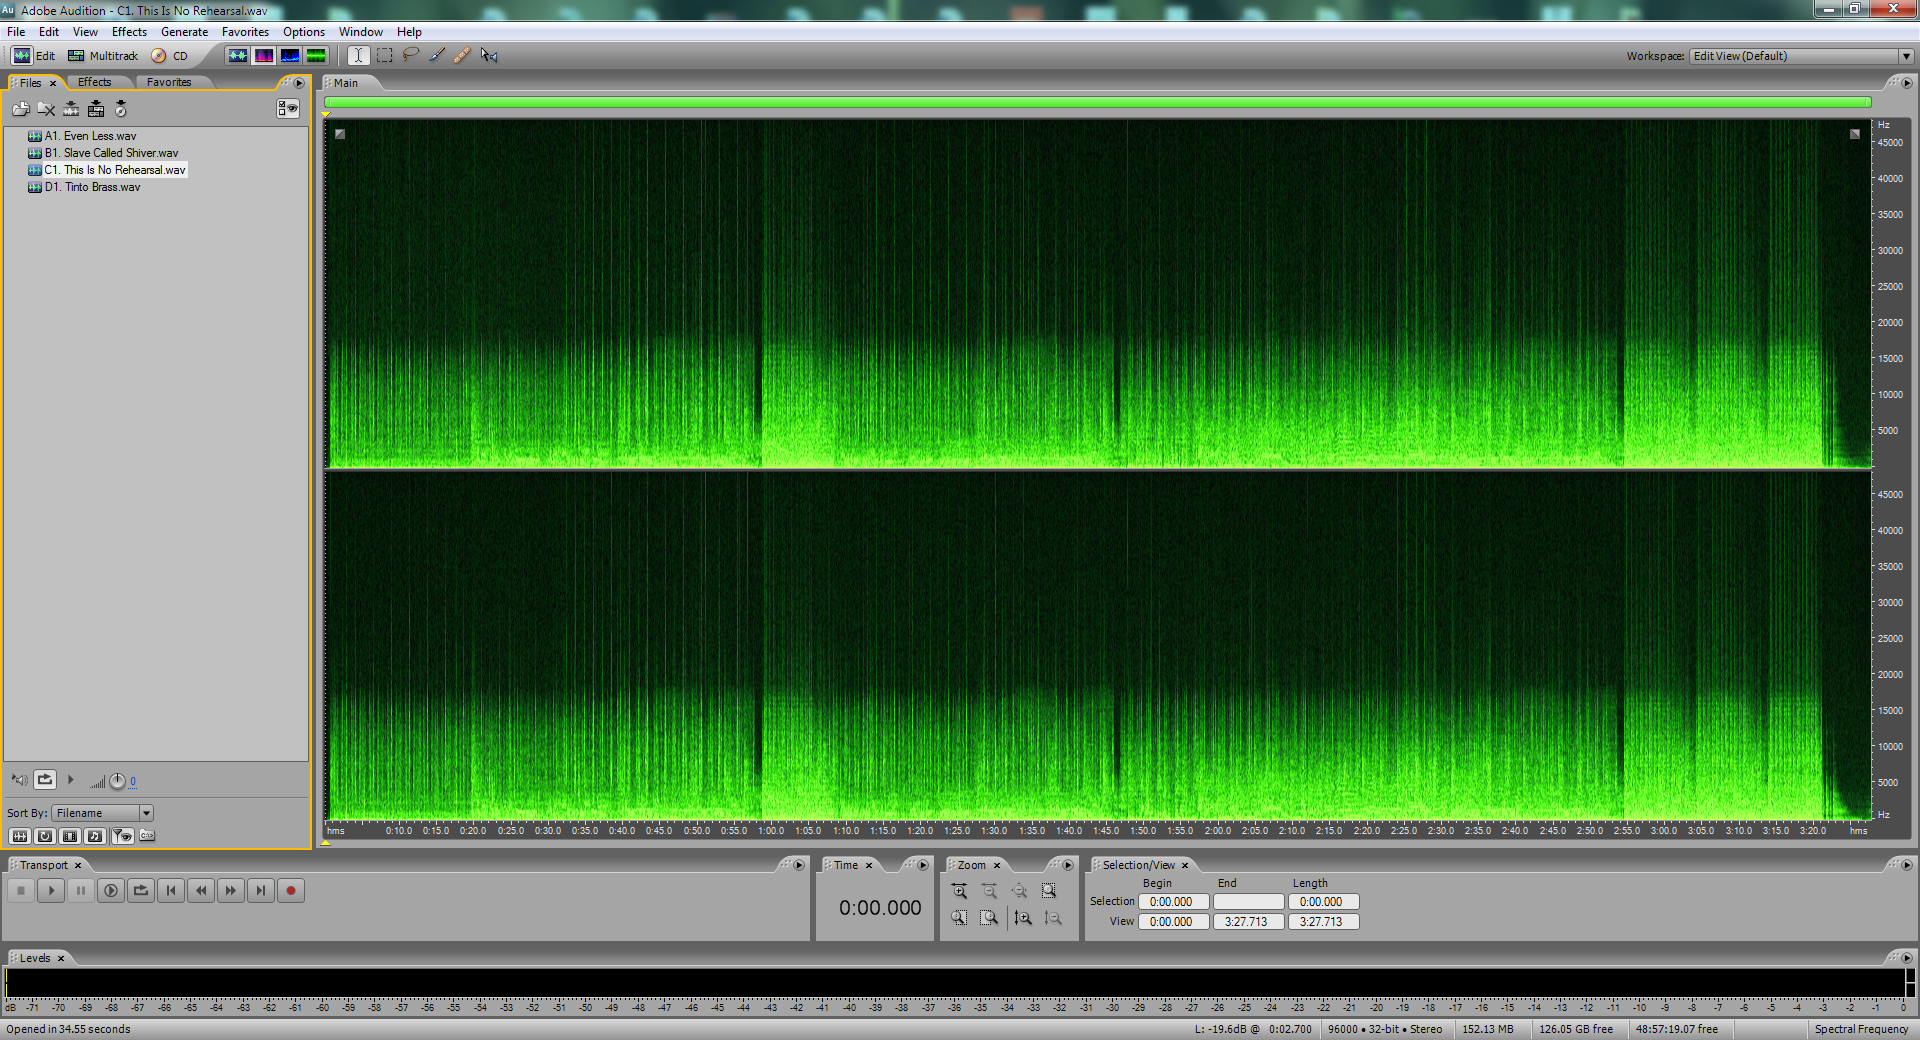Screen dimensions: 1920x1040
Task: Open the Main panel options menu arrow
Action: click(x=1907, y=83)
